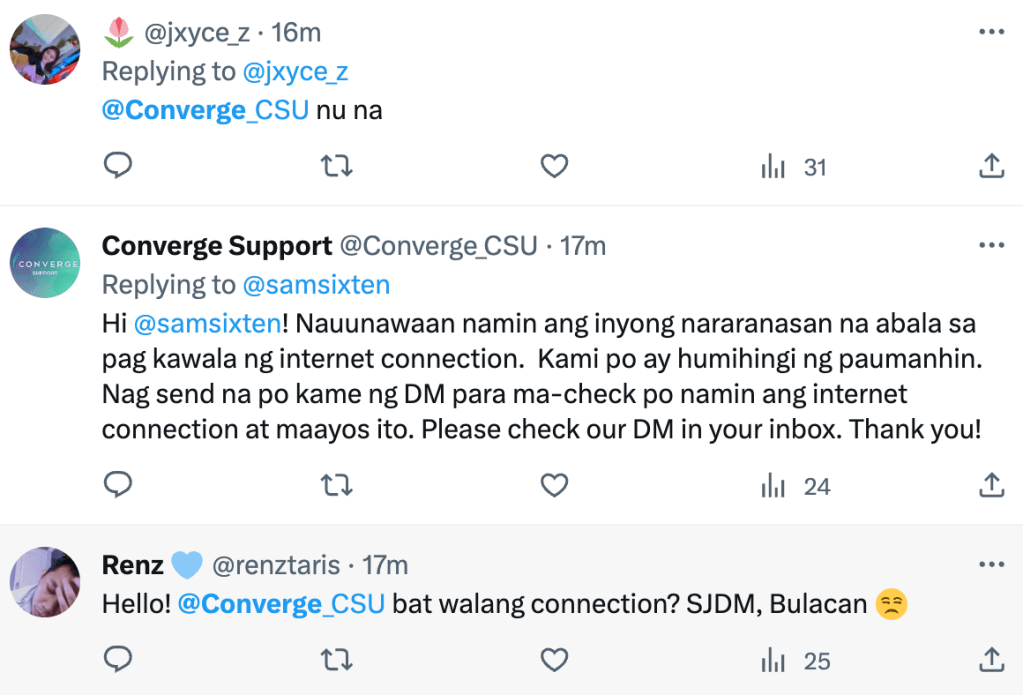Open more options for Converge Support tweet
The height and width of the screenshot is (695, 1023).
[990, 245]
